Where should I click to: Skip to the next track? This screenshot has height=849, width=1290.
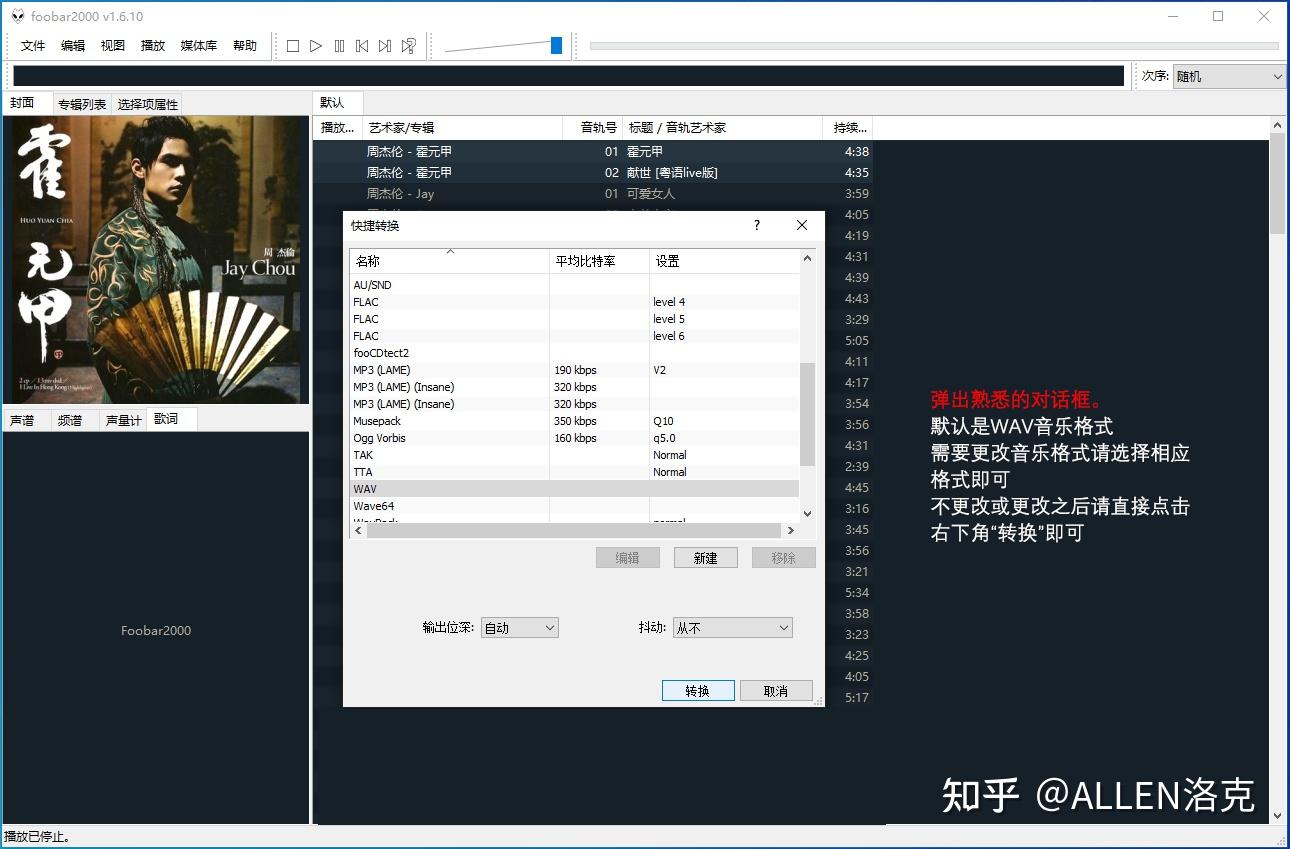pyautogui.click(x=385, y=46)
